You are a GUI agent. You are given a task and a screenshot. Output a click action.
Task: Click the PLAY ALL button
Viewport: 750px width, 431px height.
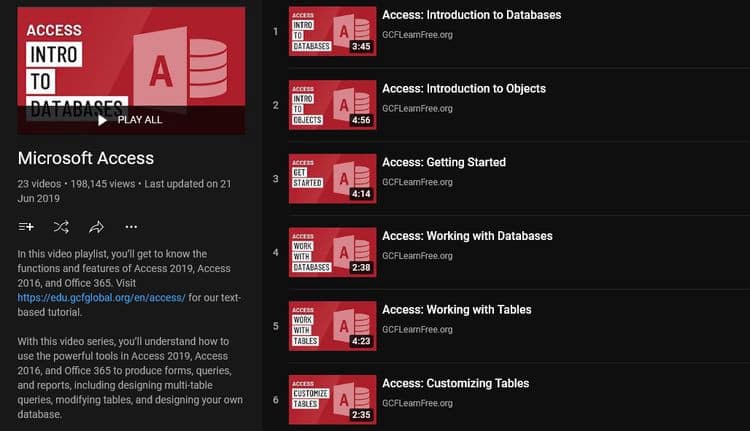tap(131, 120)
